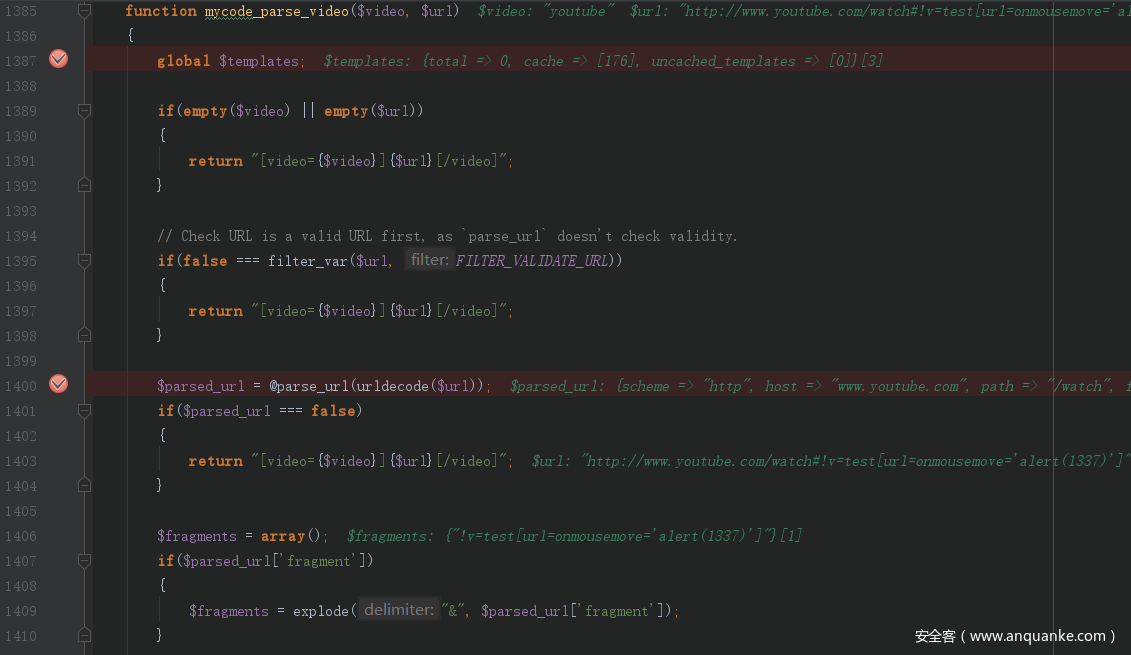Image resolution: width=1131 pixels, height=655 pixels.
Task: Collapse the fragment if block at line 1407
Action: click(84, 561)
